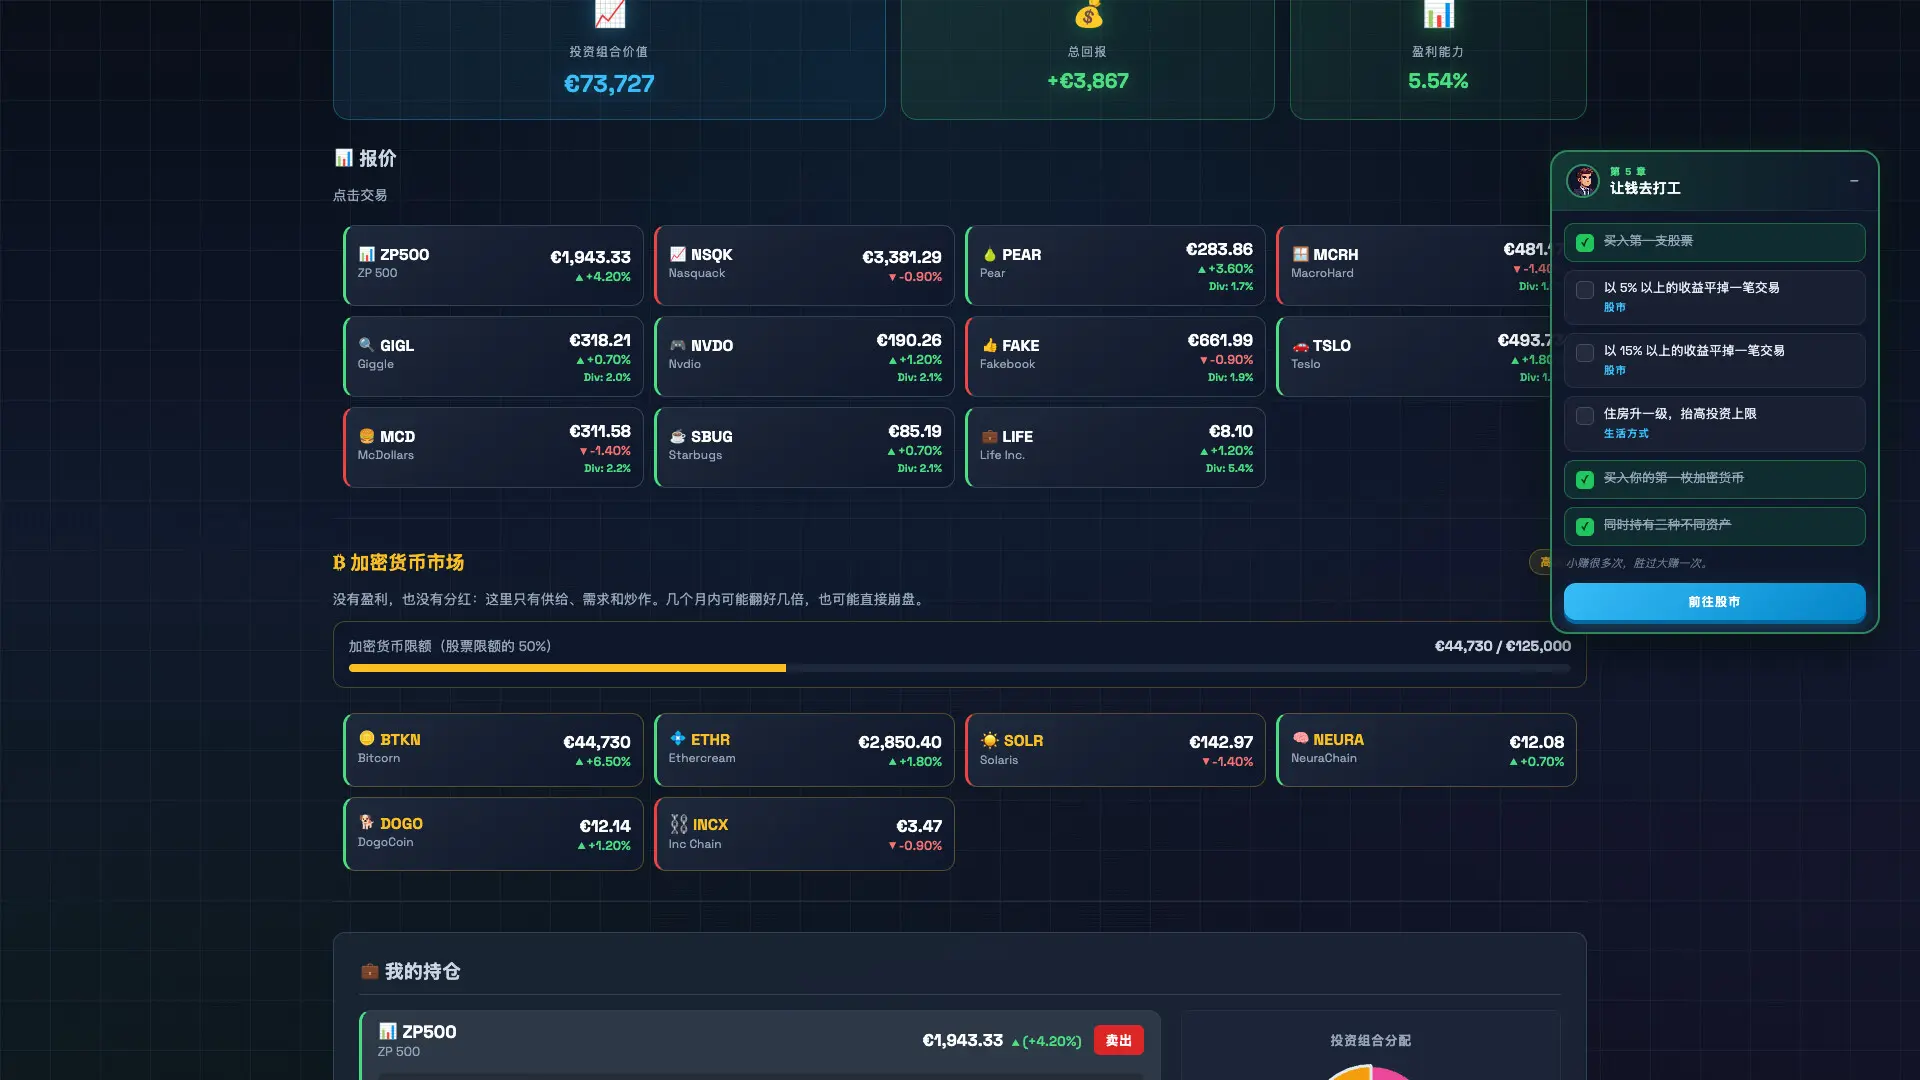1920x1080 pixels.
Task: Click the NVDO gamepad icon
Action: click(x=677, y=345)
